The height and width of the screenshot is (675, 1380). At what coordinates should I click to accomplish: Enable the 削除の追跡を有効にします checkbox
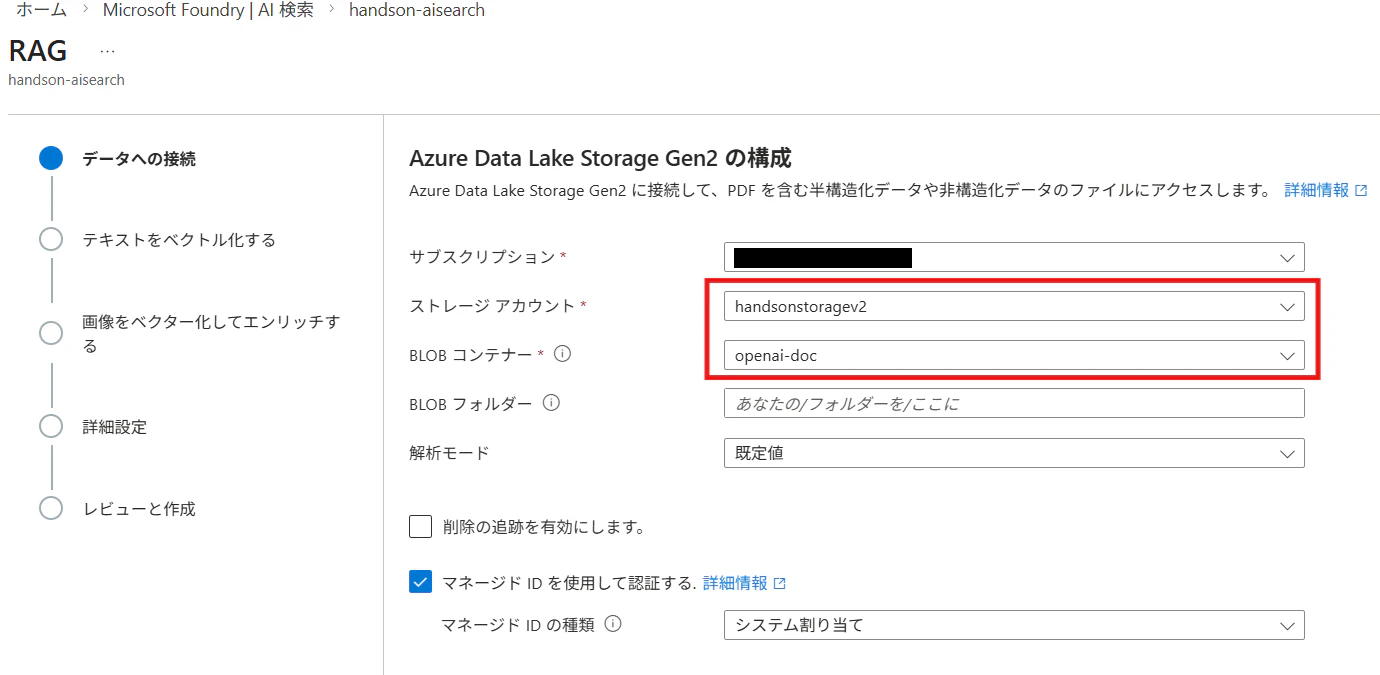(420, 527)
